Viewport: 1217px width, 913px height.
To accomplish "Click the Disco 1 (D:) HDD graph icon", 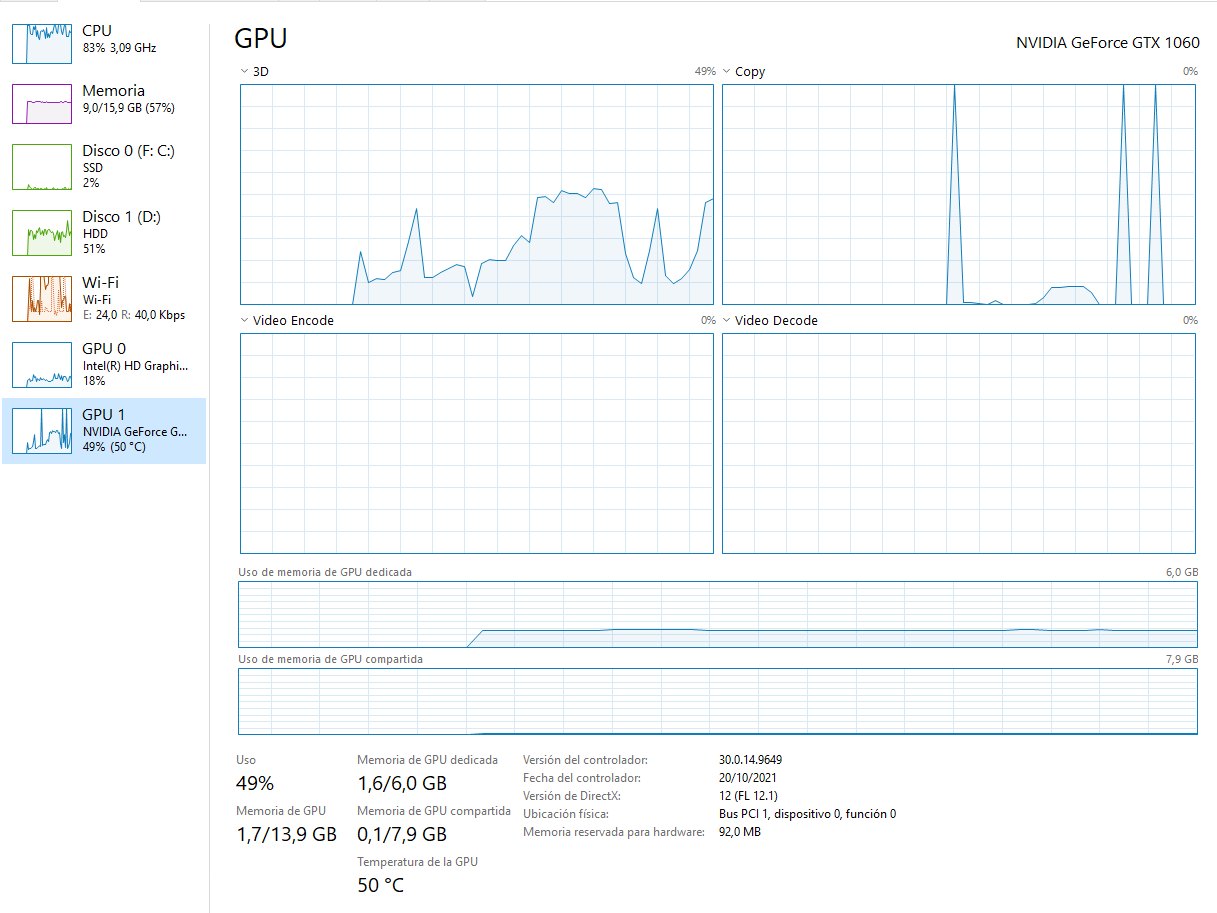I will click(41, 232).
